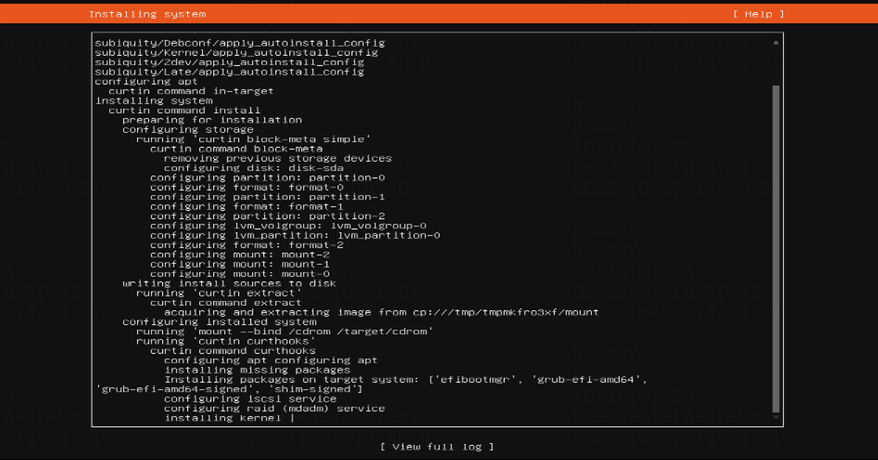878x460 pixels.
Task: Select the 'configuring iscsi service' log line
Action: pyautogui.click(x=250, y=399)
